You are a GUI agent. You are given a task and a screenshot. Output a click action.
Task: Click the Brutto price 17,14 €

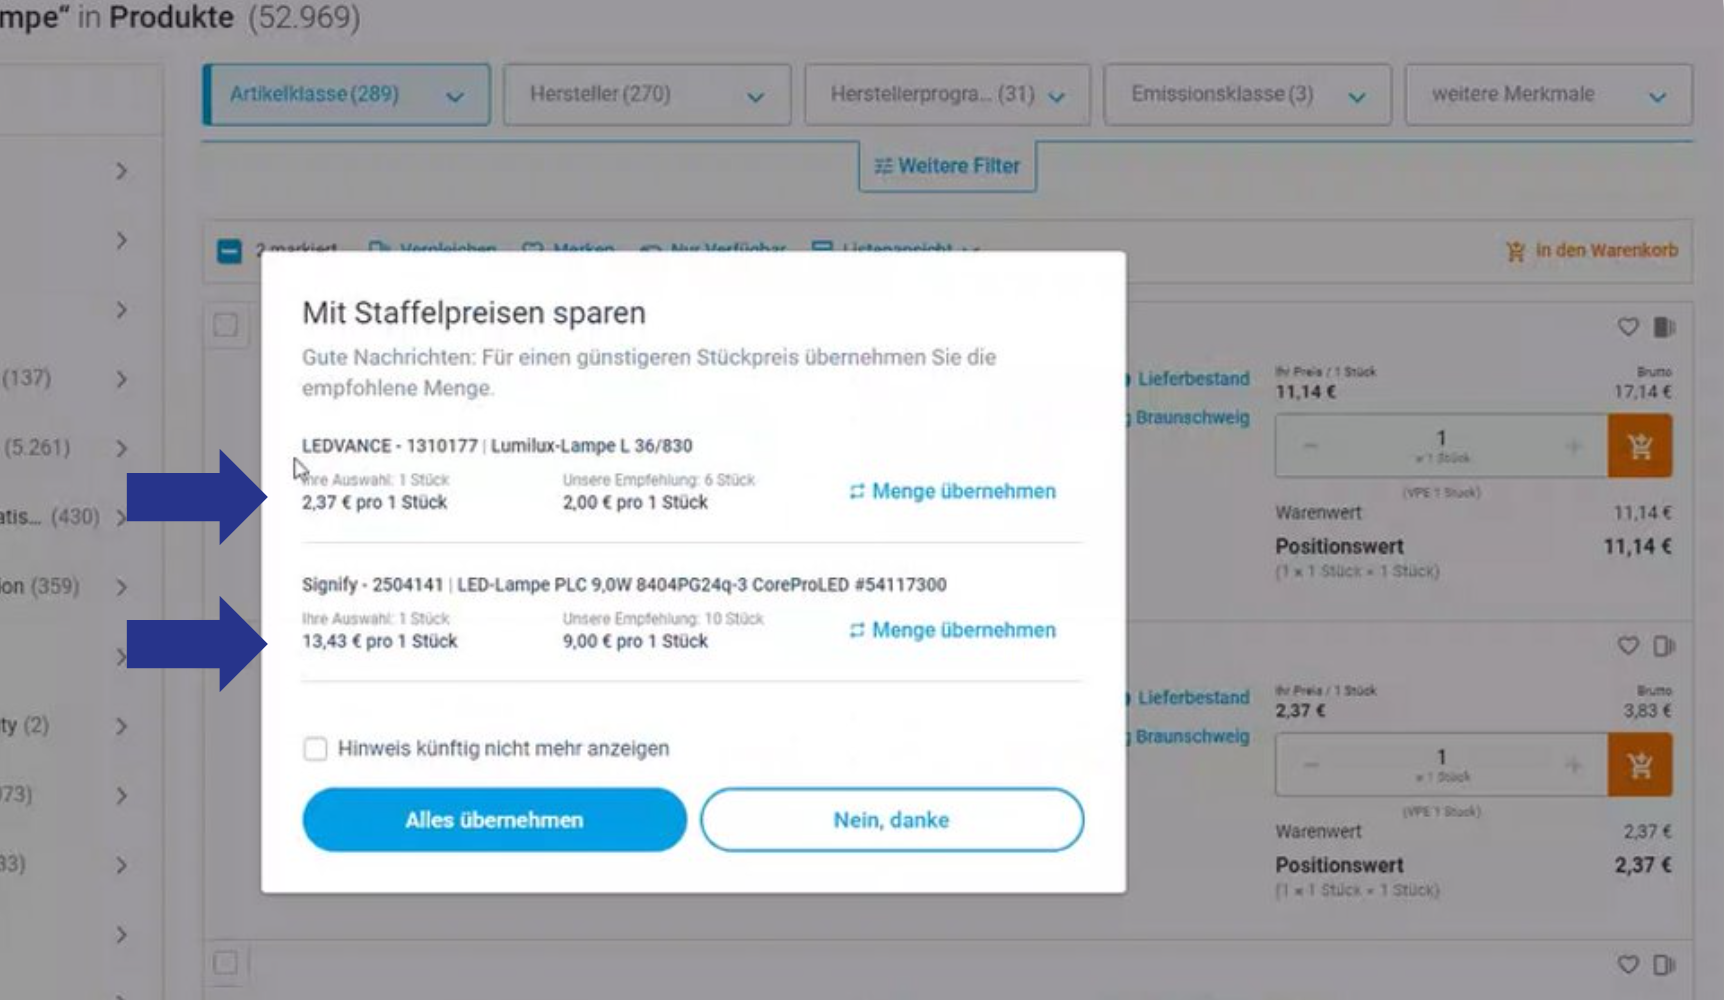tap(1642, 392)
